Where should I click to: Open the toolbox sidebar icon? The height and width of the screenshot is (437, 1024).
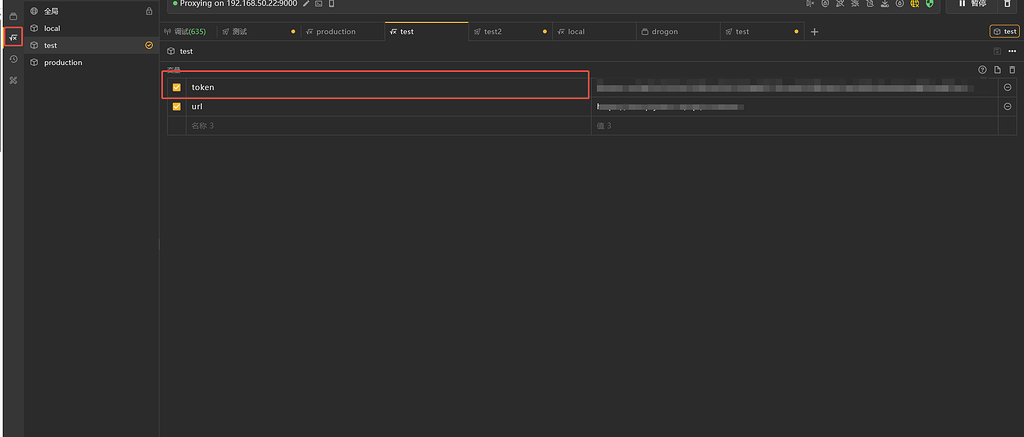pos(13,80)
